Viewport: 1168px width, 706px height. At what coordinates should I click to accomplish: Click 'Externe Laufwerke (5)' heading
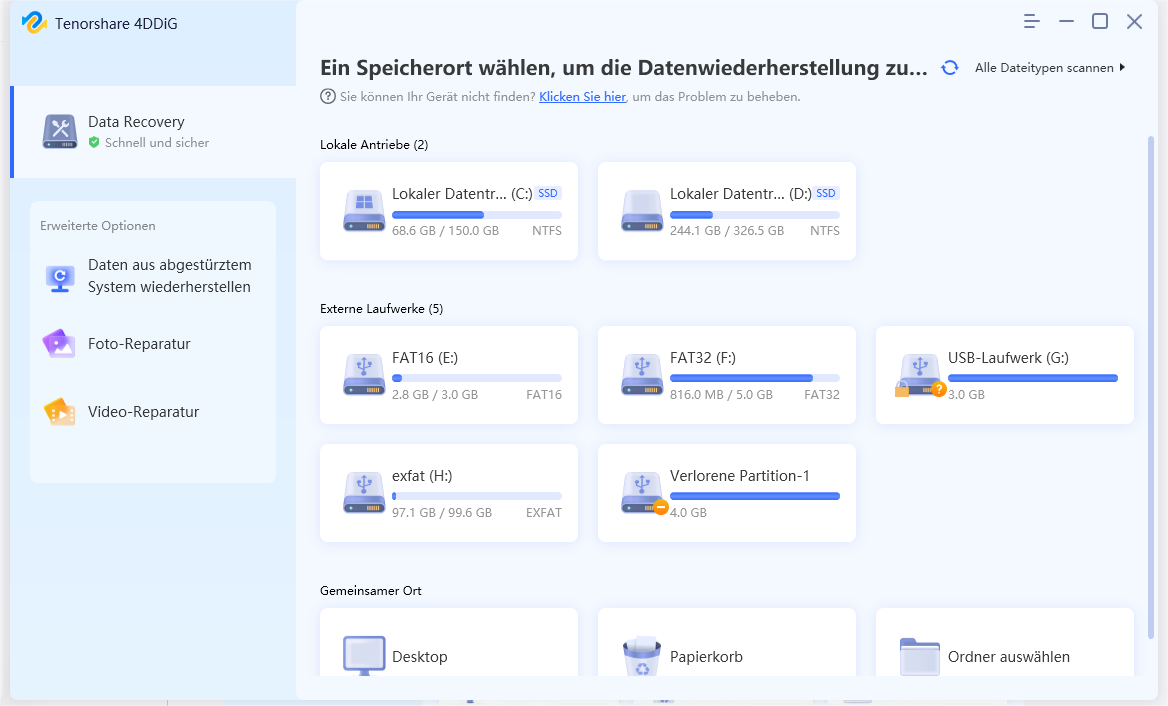381,308
